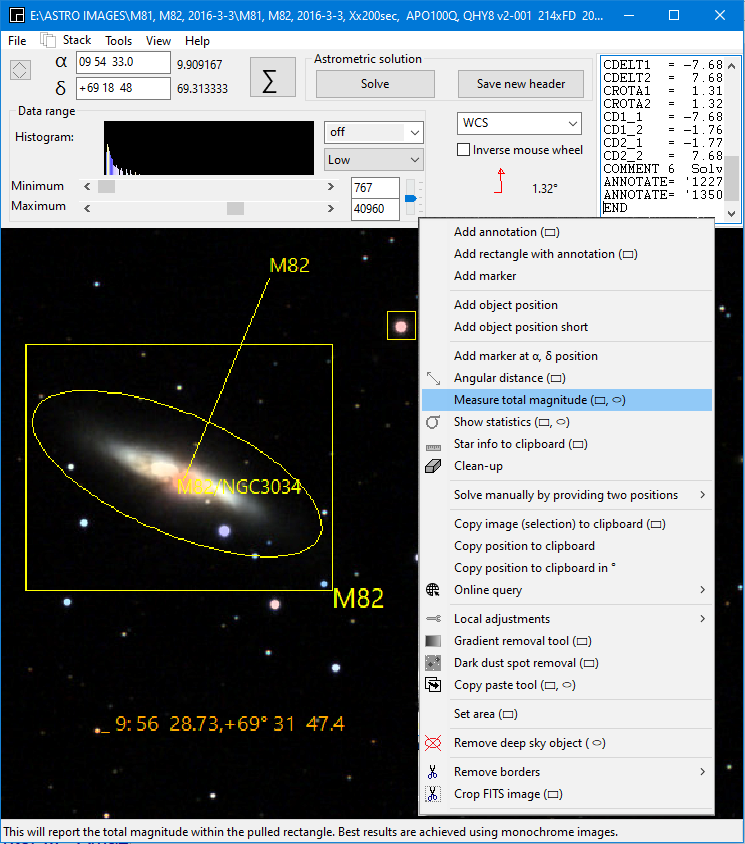Click the Maximum slider right arrow
Image resolution: width=745 pixels, height=844 pixels.
[331, 208]
